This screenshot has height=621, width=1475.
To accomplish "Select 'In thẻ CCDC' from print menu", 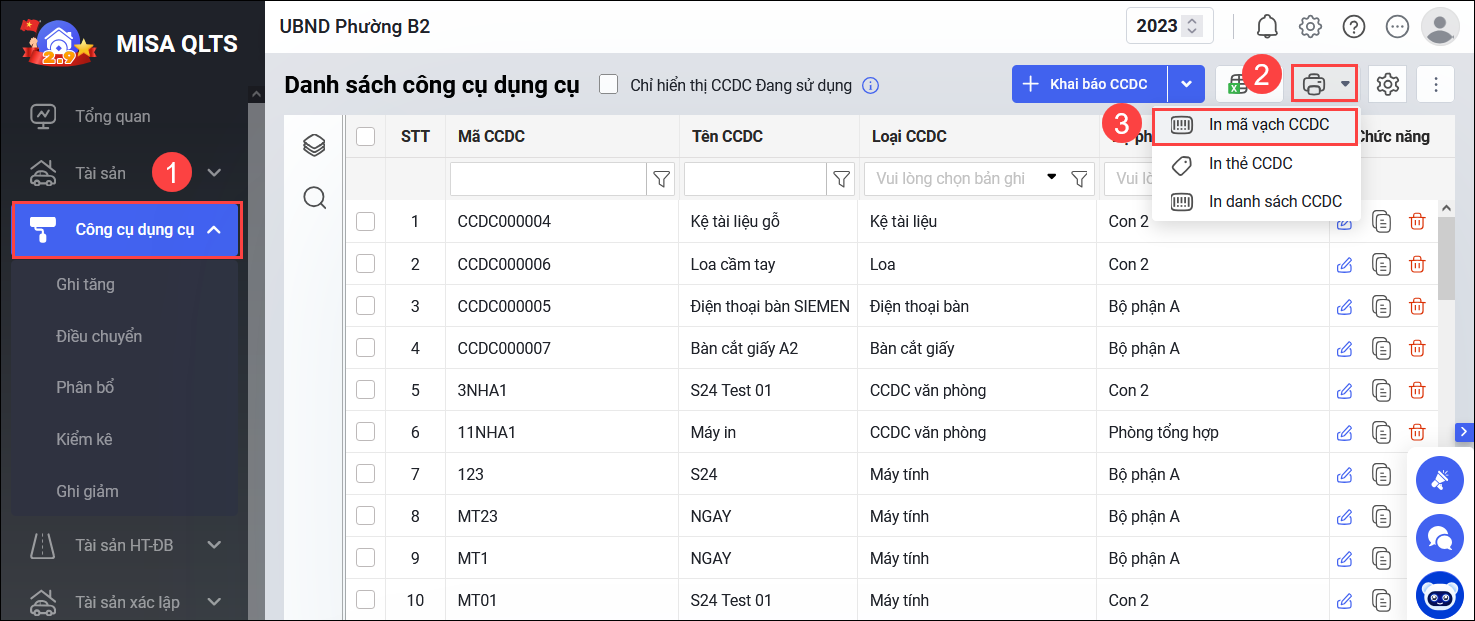I will click(x=1250, y=163).
